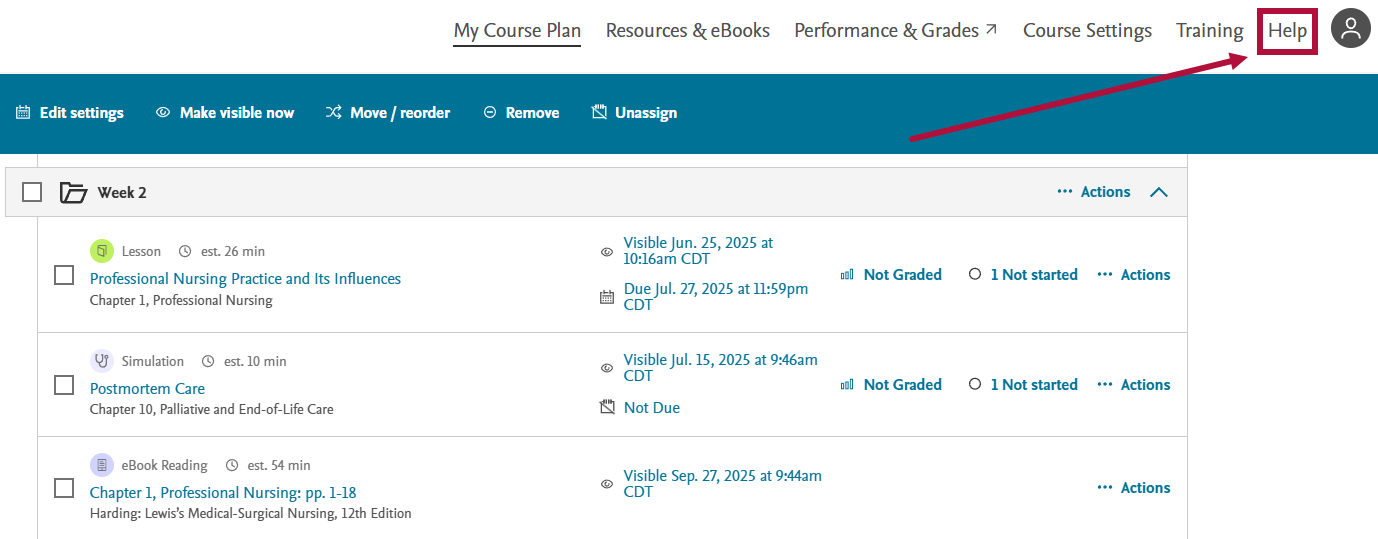Collapse the Week 2 folder chevron

(1159, 192)
